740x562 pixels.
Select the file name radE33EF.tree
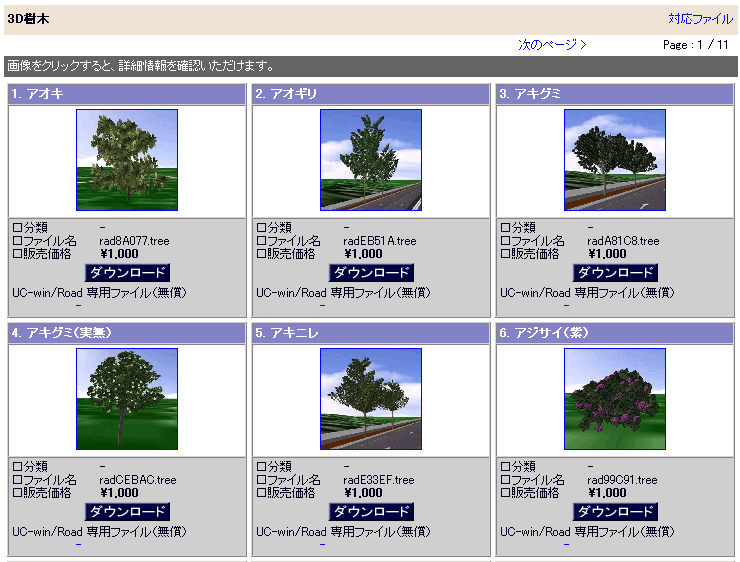(378, 480)
